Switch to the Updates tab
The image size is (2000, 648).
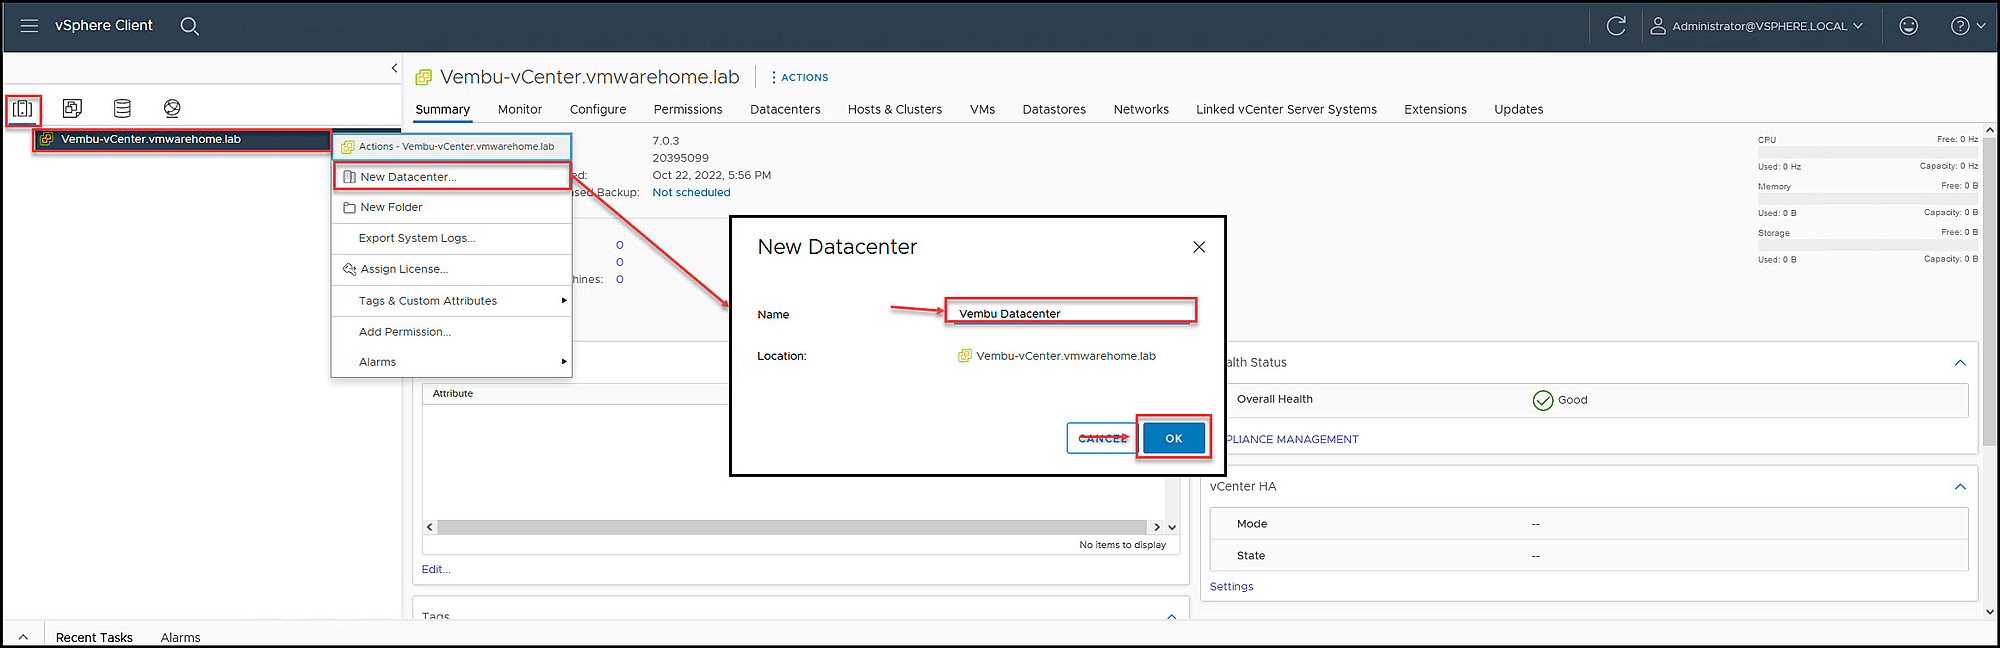tap(1518, 110)
